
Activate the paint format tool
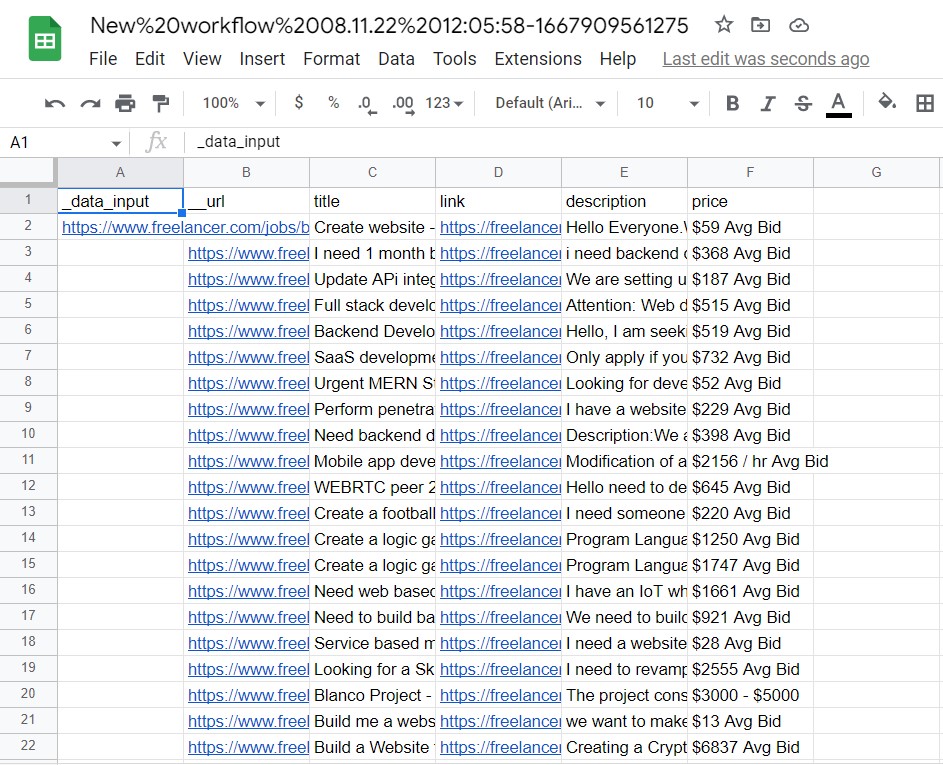point(161,103)
